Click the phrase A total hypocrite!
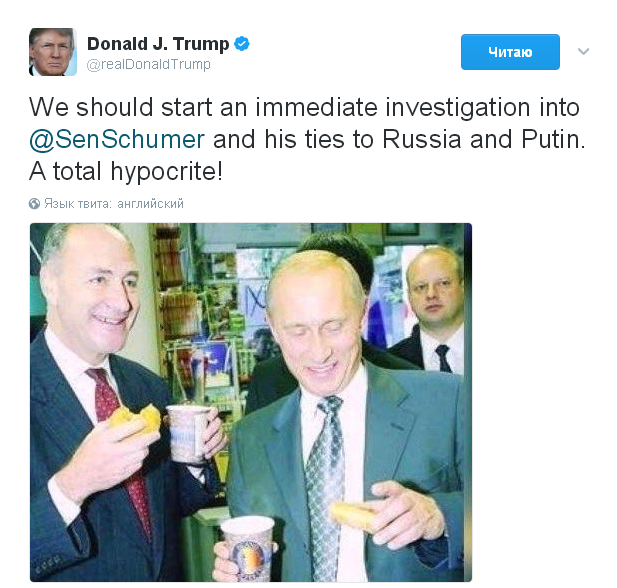Viewport: 617px width, 588px height. 126,172
